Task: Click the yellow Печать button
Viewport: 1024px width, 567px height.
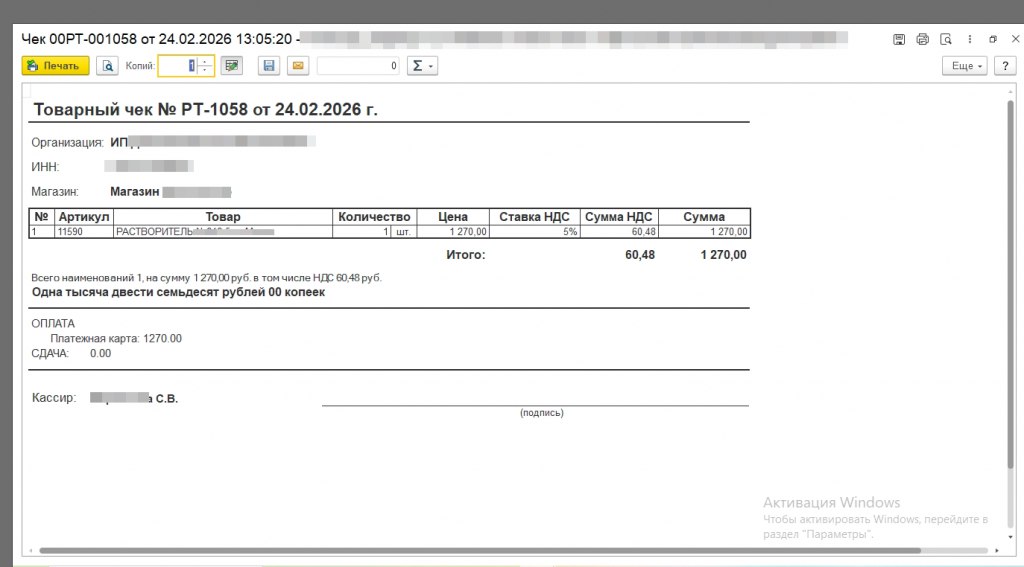Action: [56, 66]
